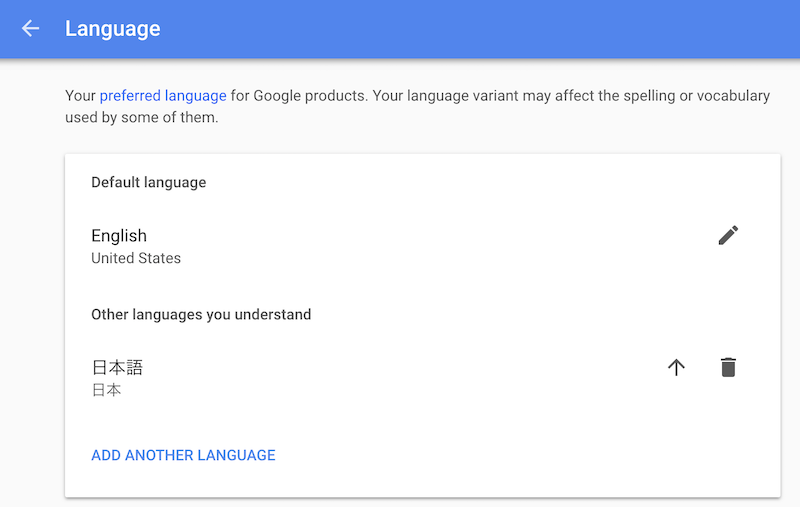Move Japanese up in the list
This screenshot has width=800, height=507.
(x=676, y=367)
